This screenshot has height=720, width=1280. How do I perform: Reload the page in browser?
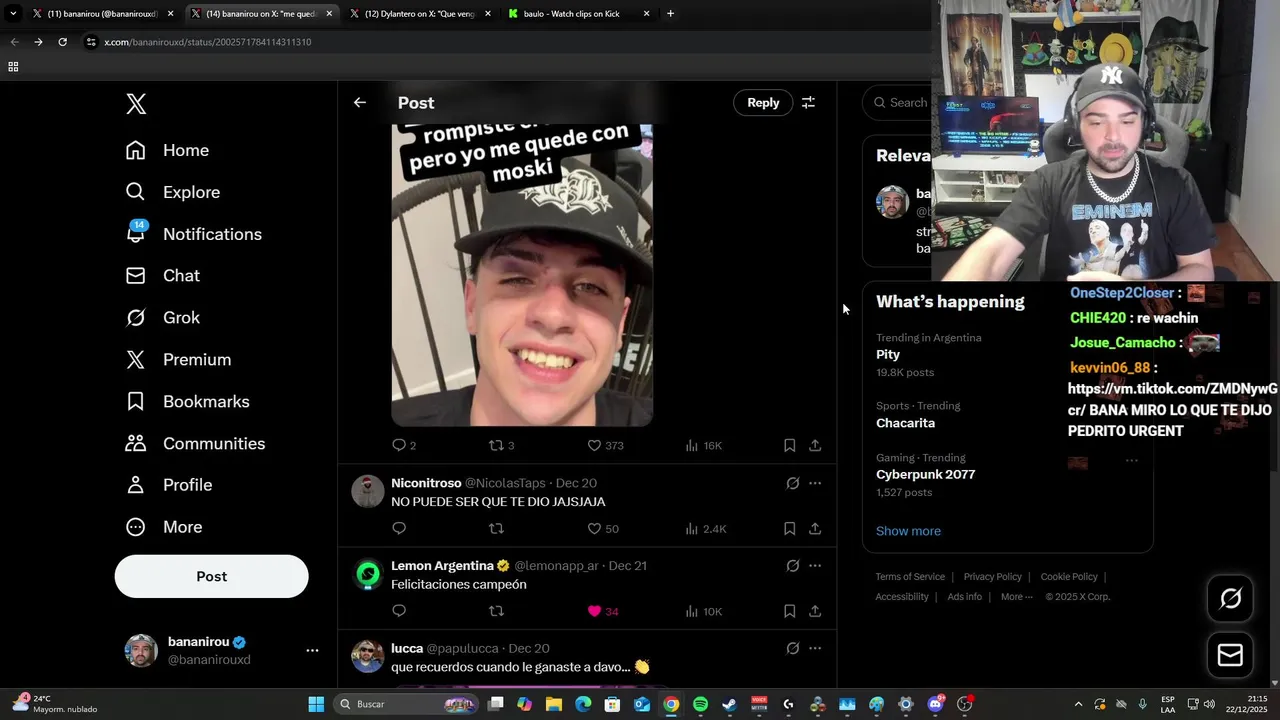pos(62,42)
